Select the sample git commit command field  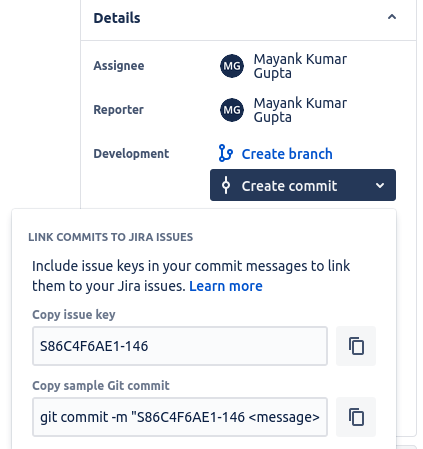coord(180,417)
